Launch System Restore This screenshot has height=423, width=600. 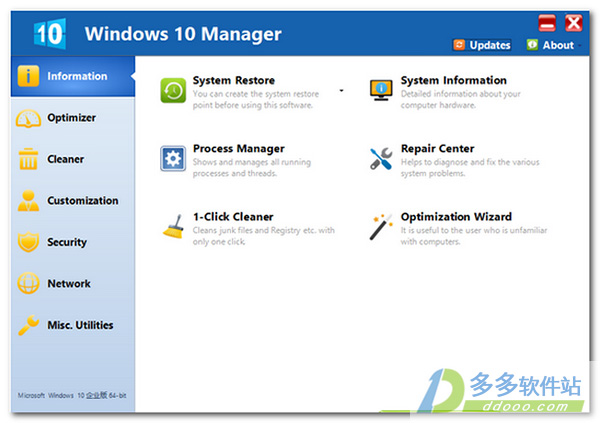coord(234,80)
